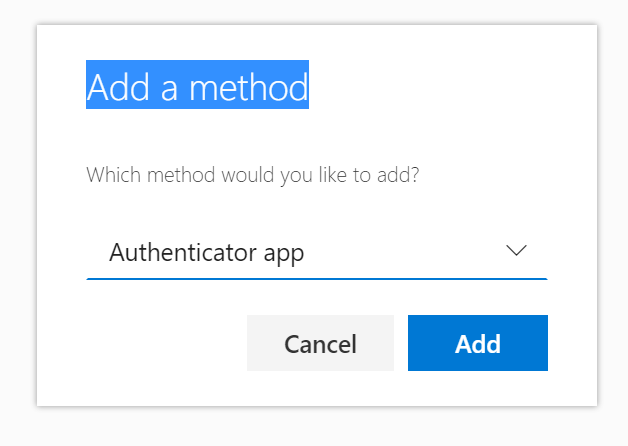
Task: Expand the method list via chevron arrow
Action: tap(516, 251)
